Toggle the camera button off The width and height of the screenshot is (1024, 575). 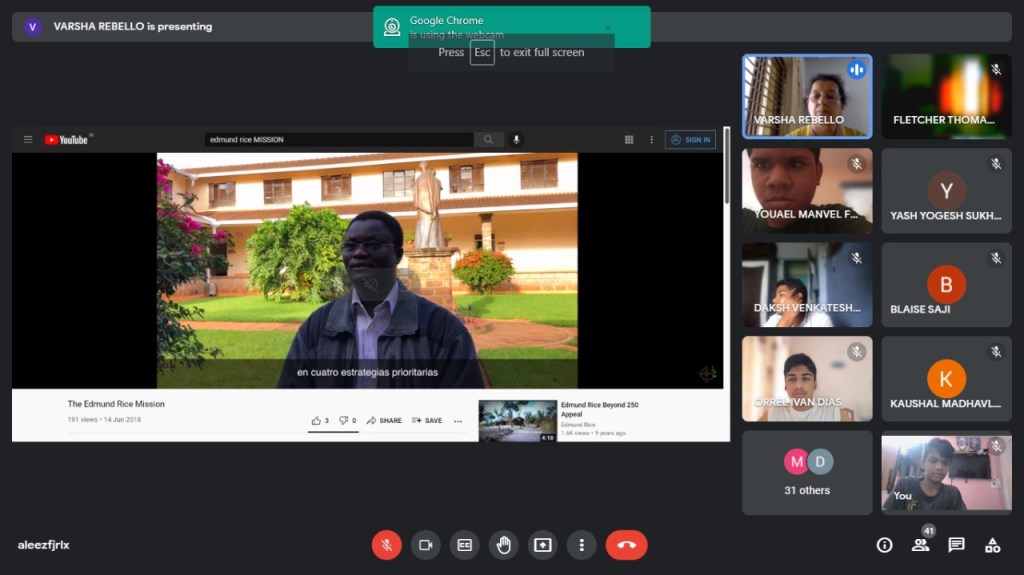click(425, 545)
